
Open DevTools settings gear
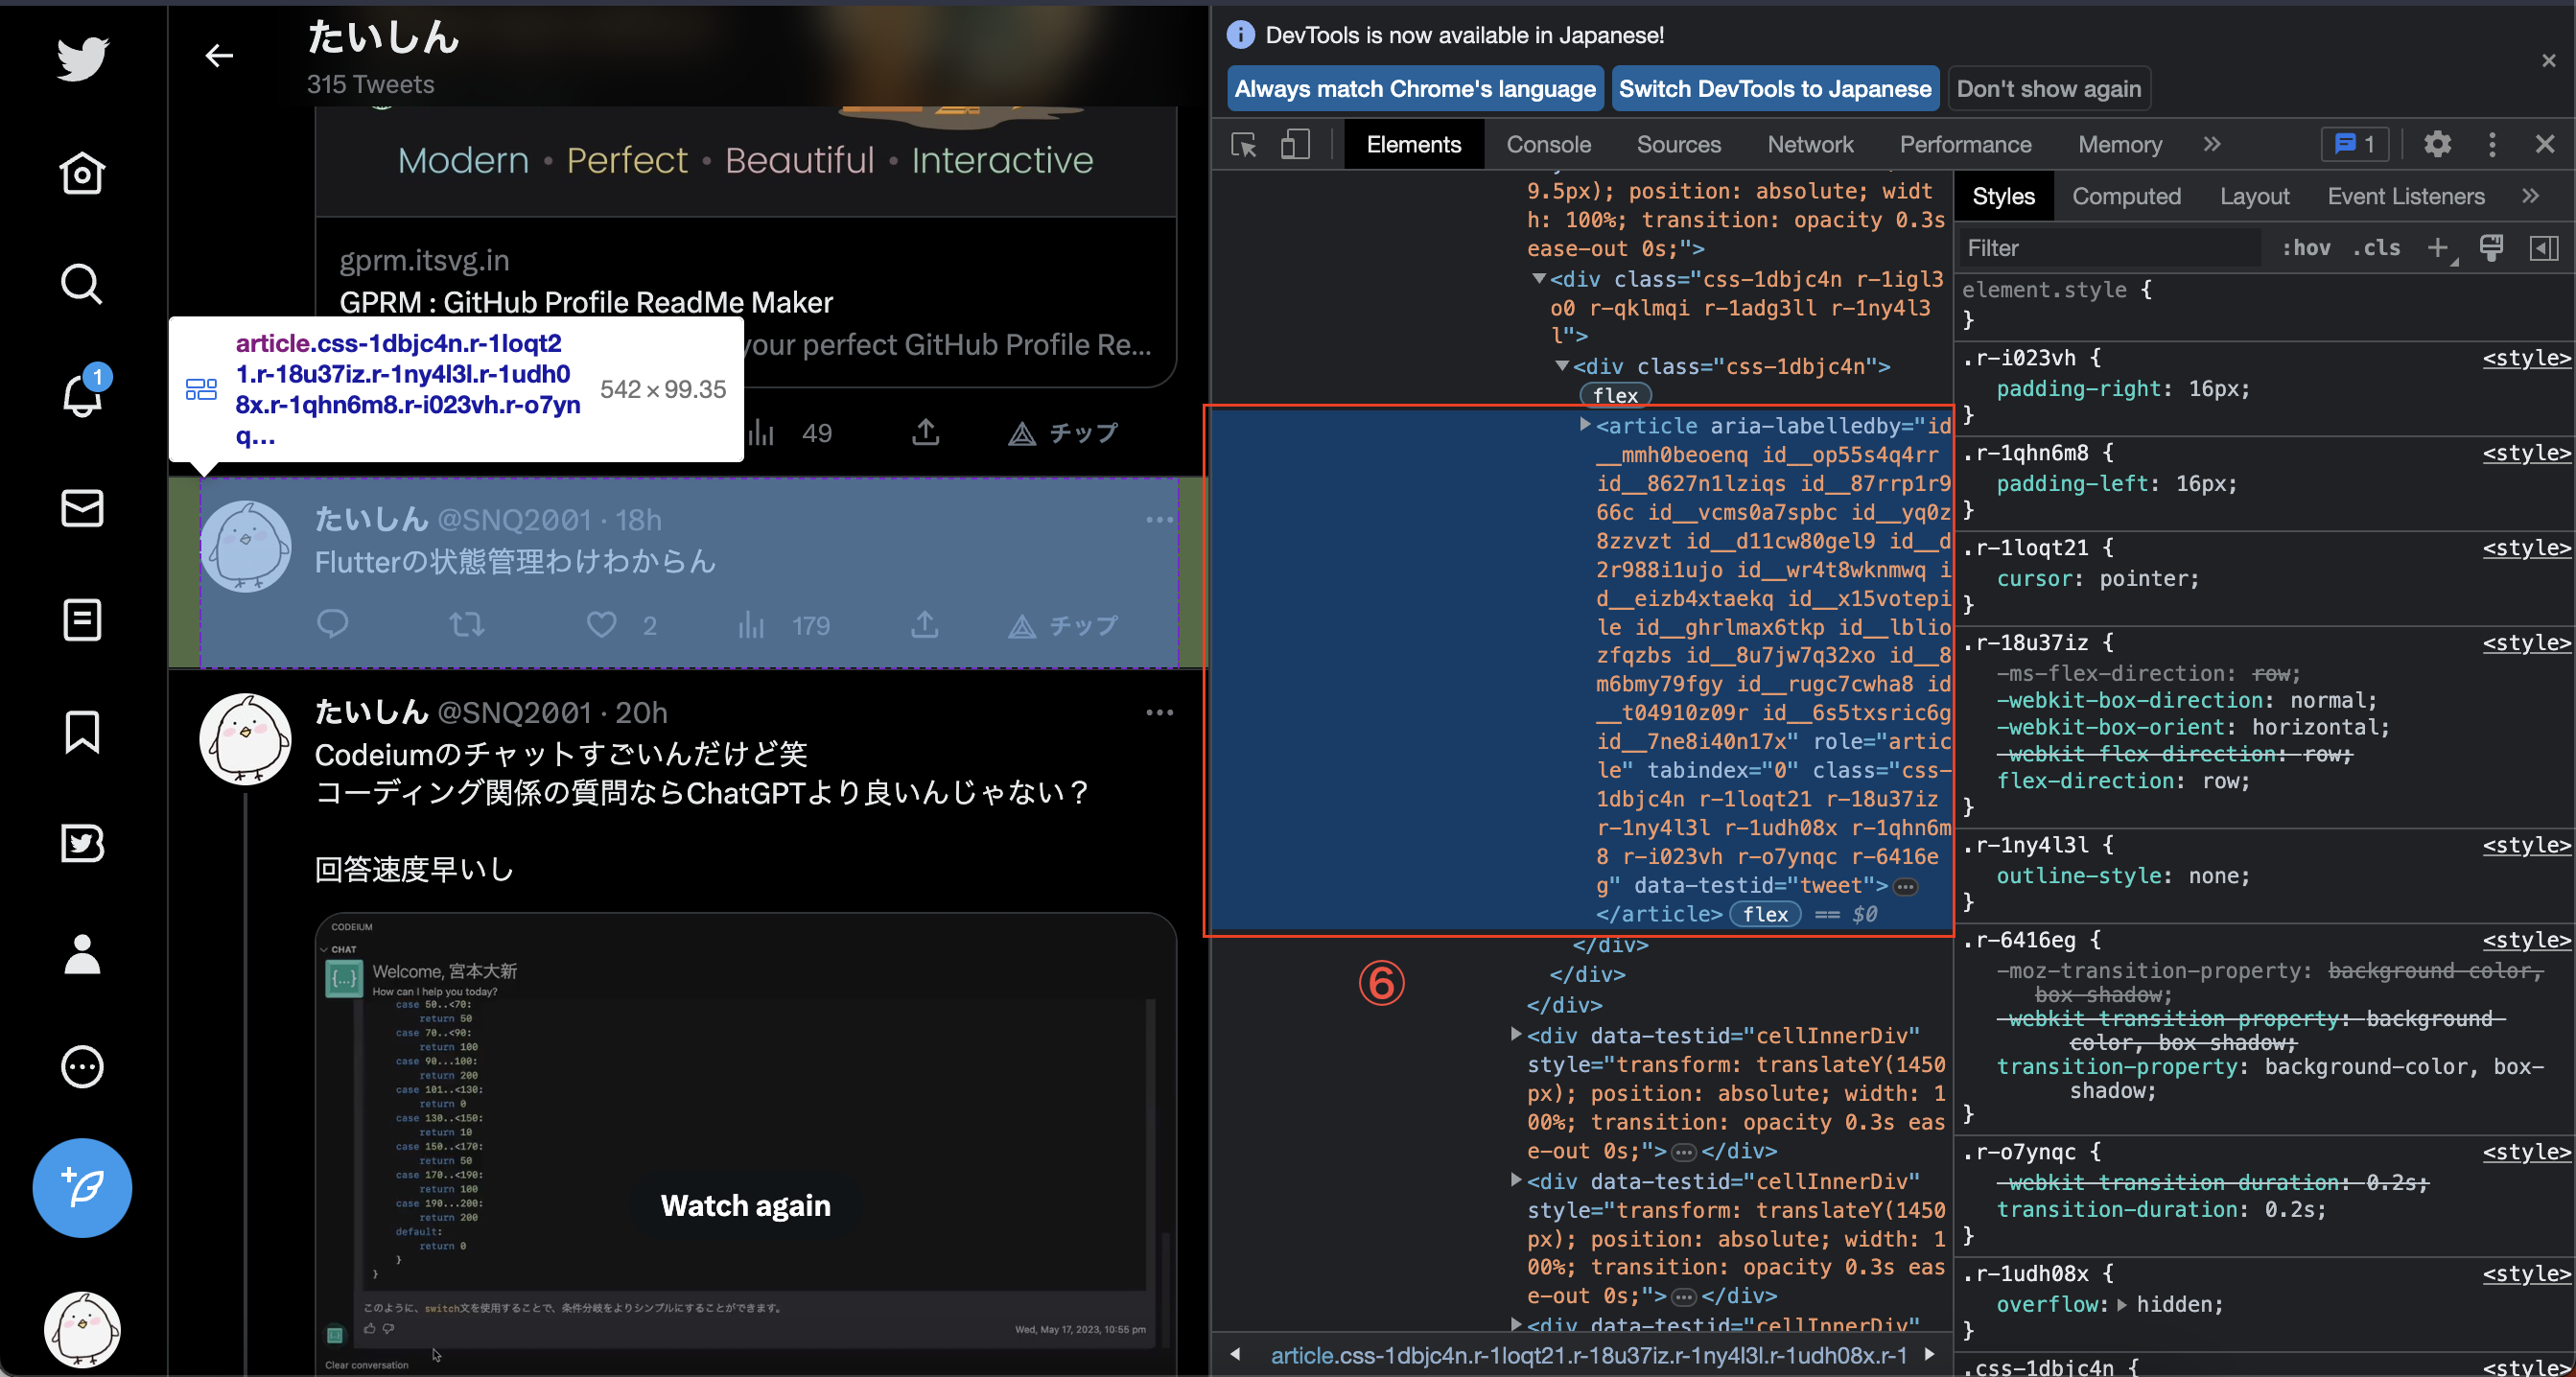(2436, 145)
